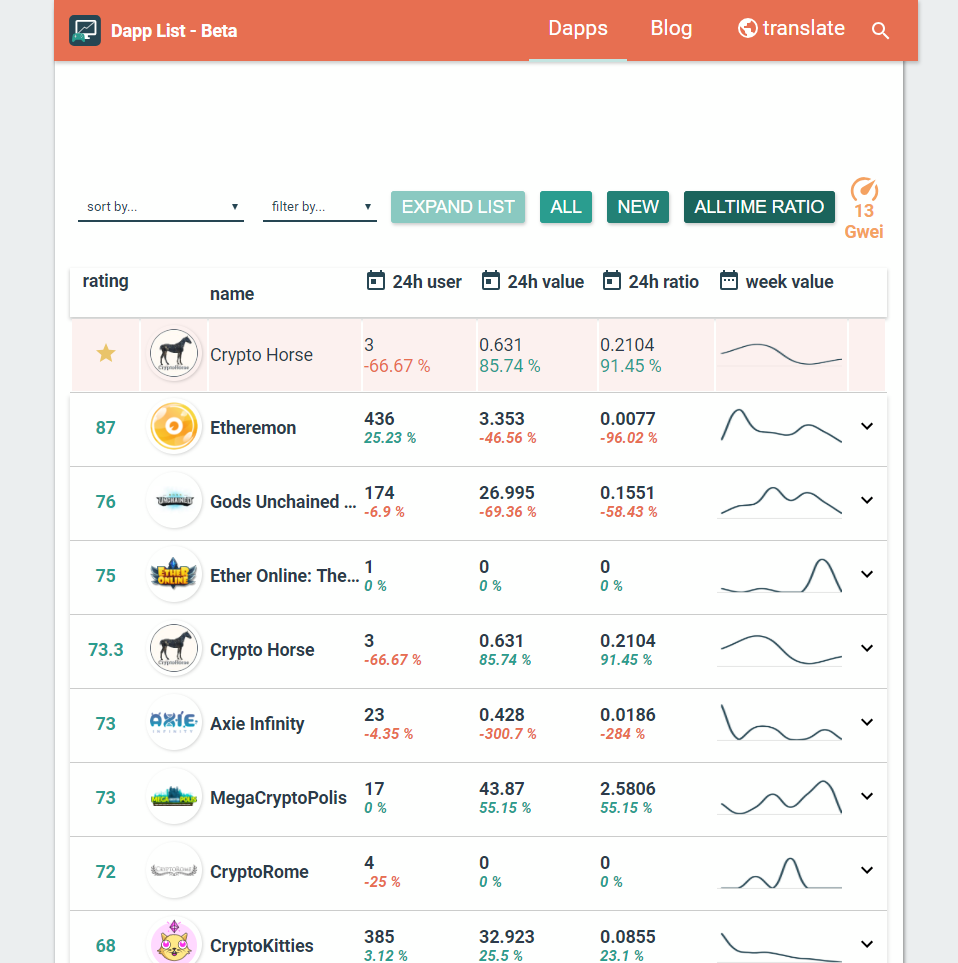Click the Dapp List - Beta title
The image size is (958, 963).
pyautogui.click(x=174, y=31)
